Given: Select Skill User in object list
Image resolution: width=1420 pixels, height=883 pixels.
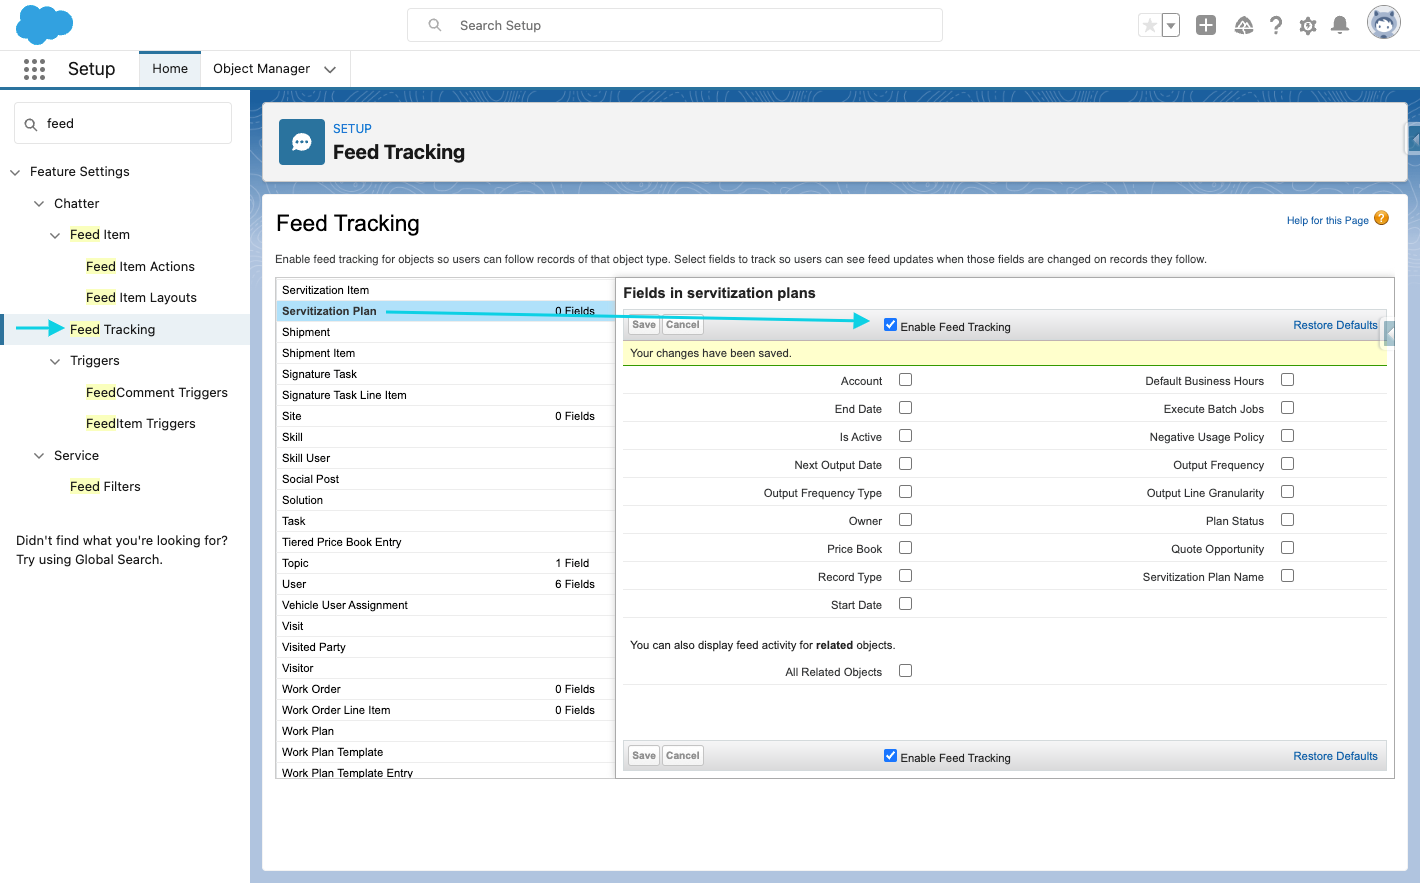Looking at the screenshot, I should click(445, 458).
